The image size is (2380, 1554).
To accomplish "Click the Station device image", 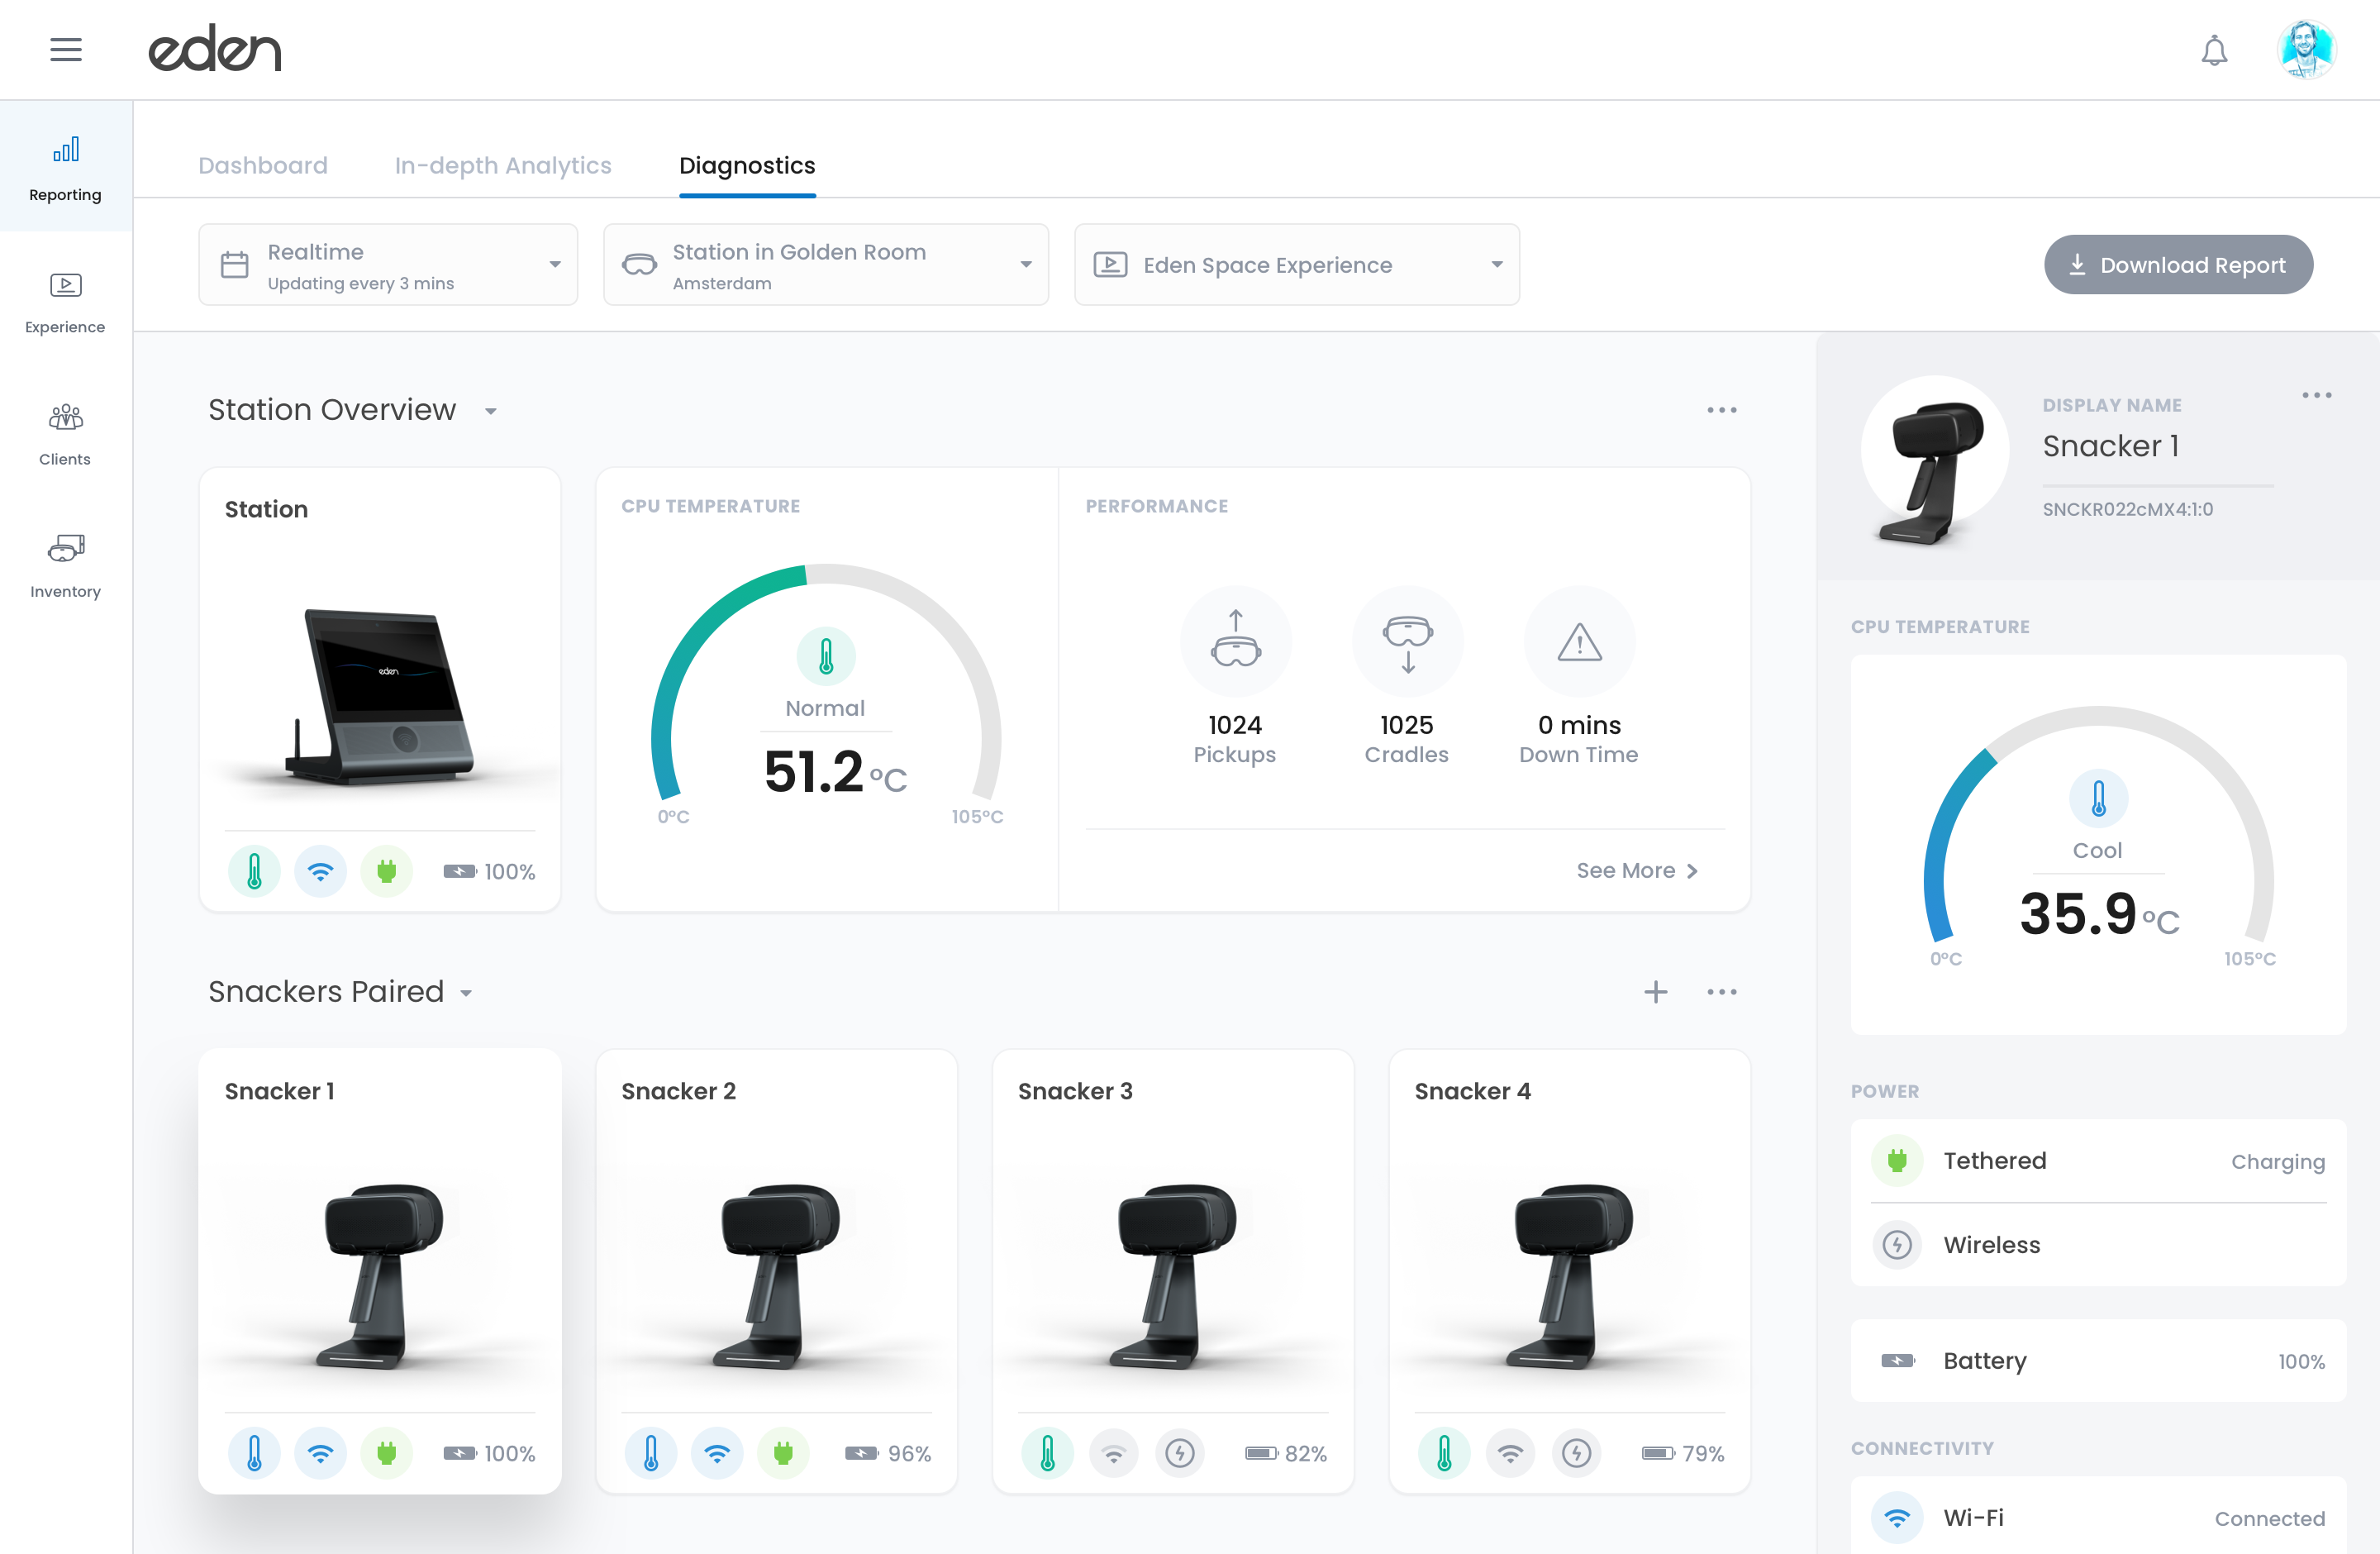I will pos(381,696).
